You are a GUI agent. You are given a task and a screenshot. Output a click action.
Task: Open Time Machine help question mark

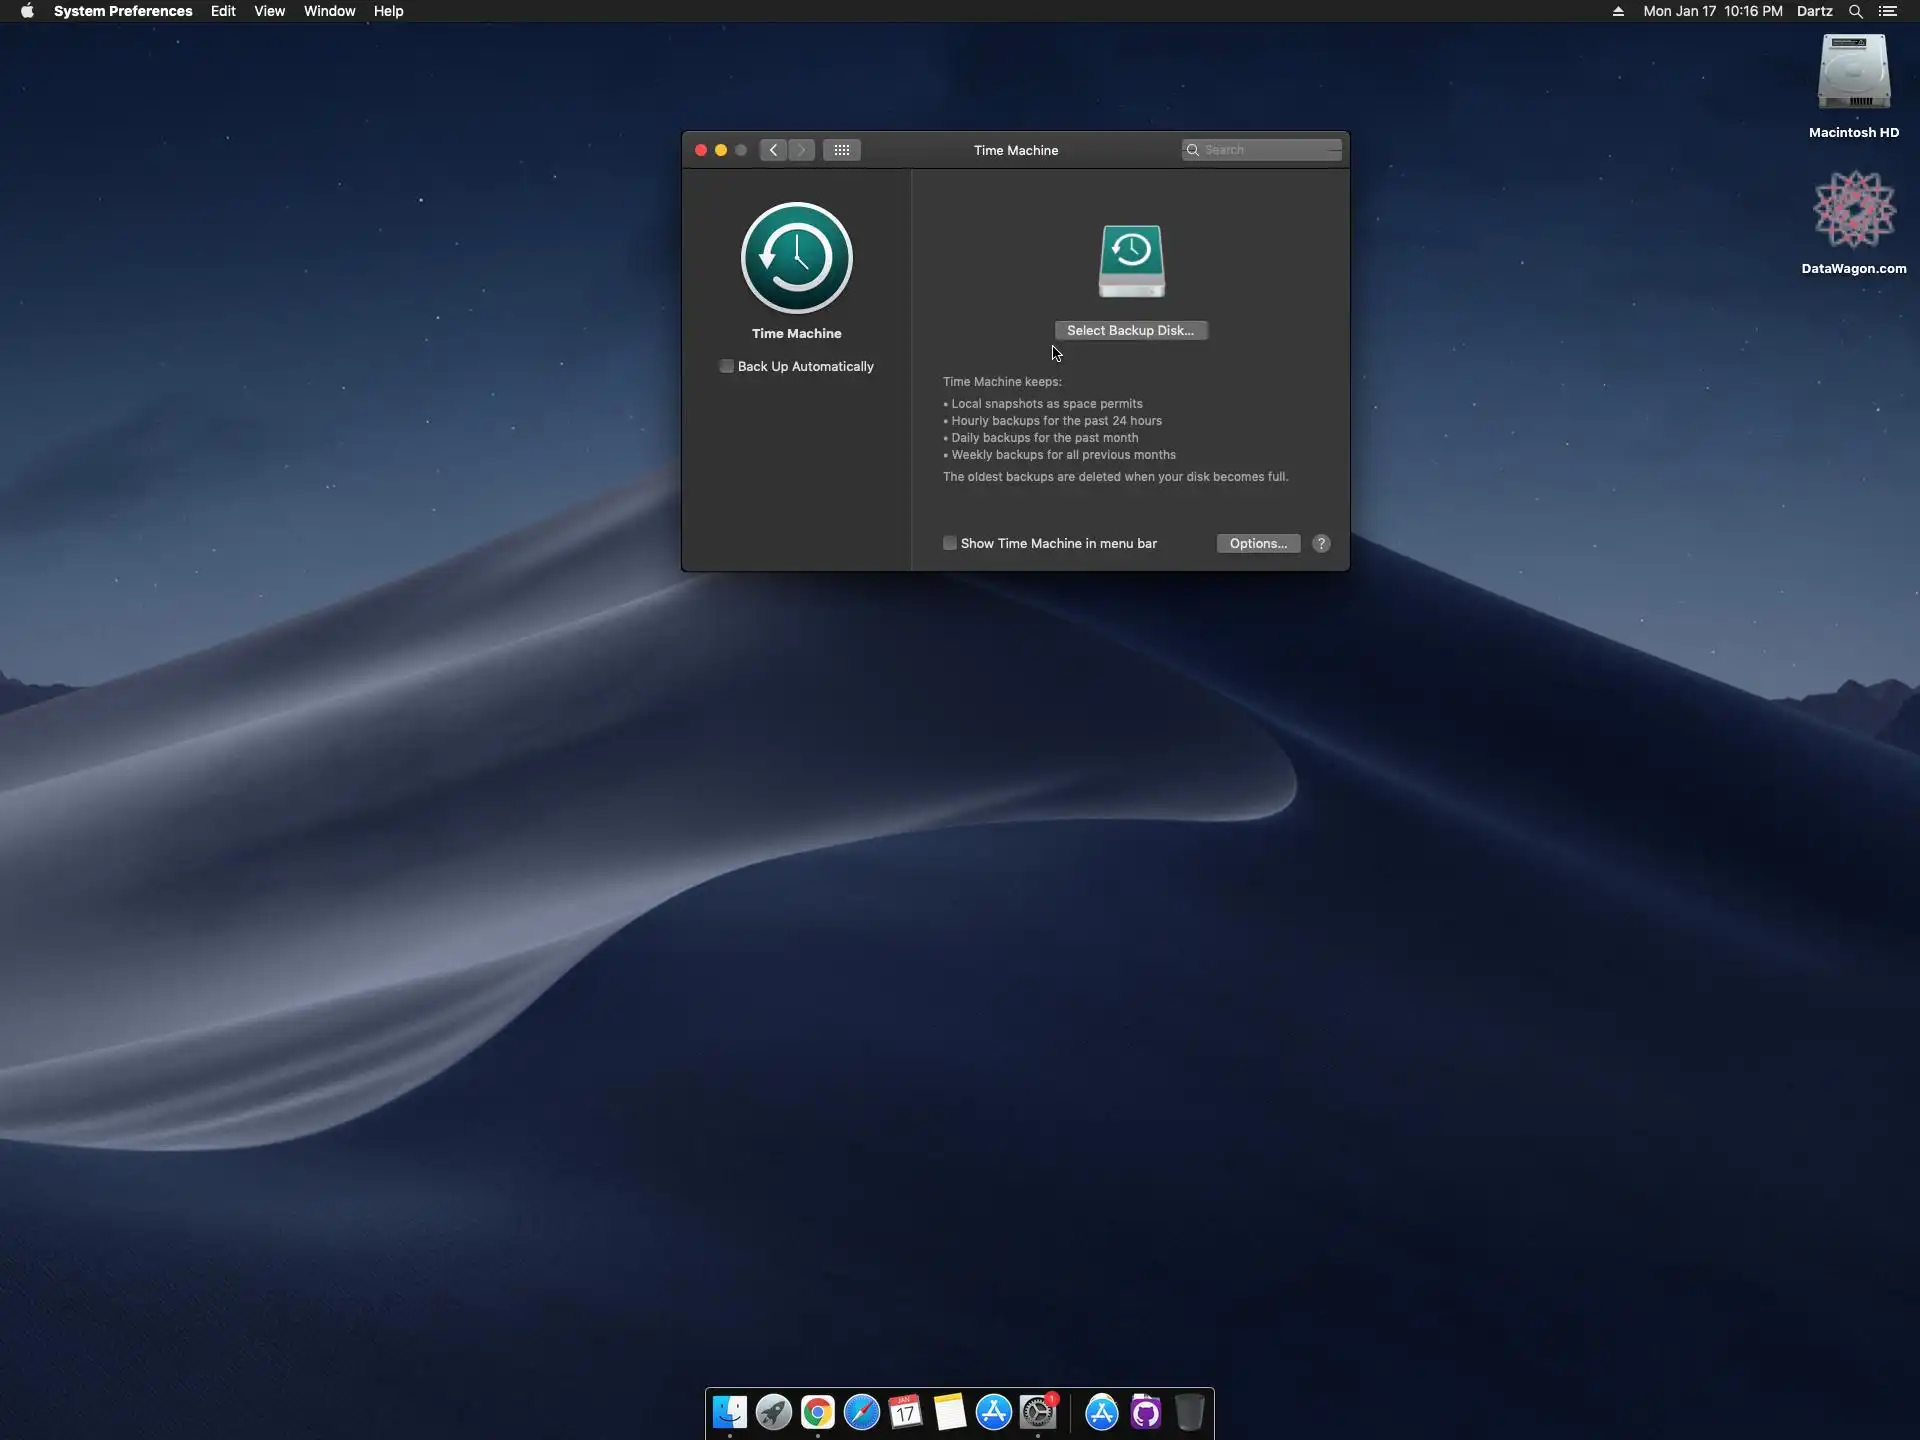tap(1321, 543)
